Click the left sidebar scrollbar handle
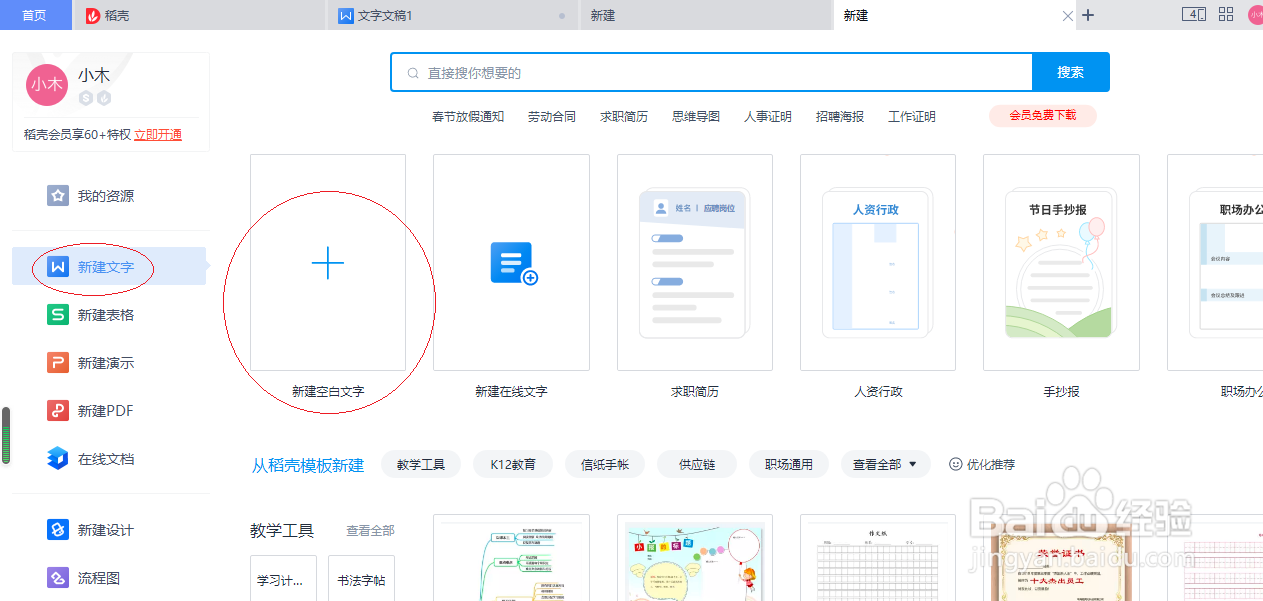Viewport: 1263px width, 601px height. coord(5,435)
